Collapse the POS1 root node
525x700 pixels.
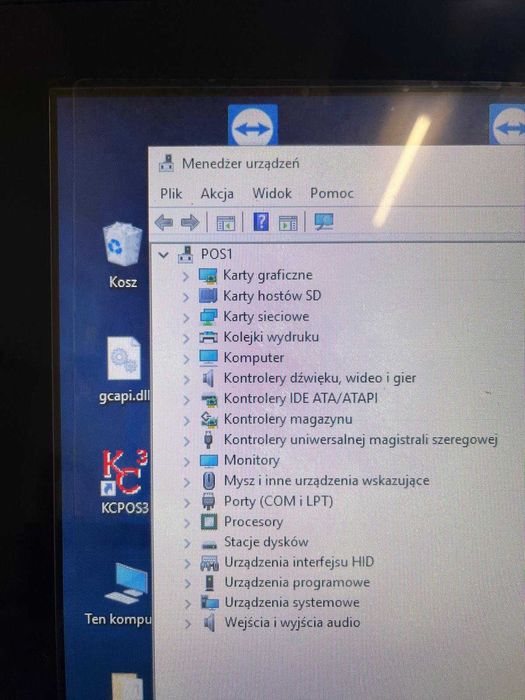coord(163,255)
